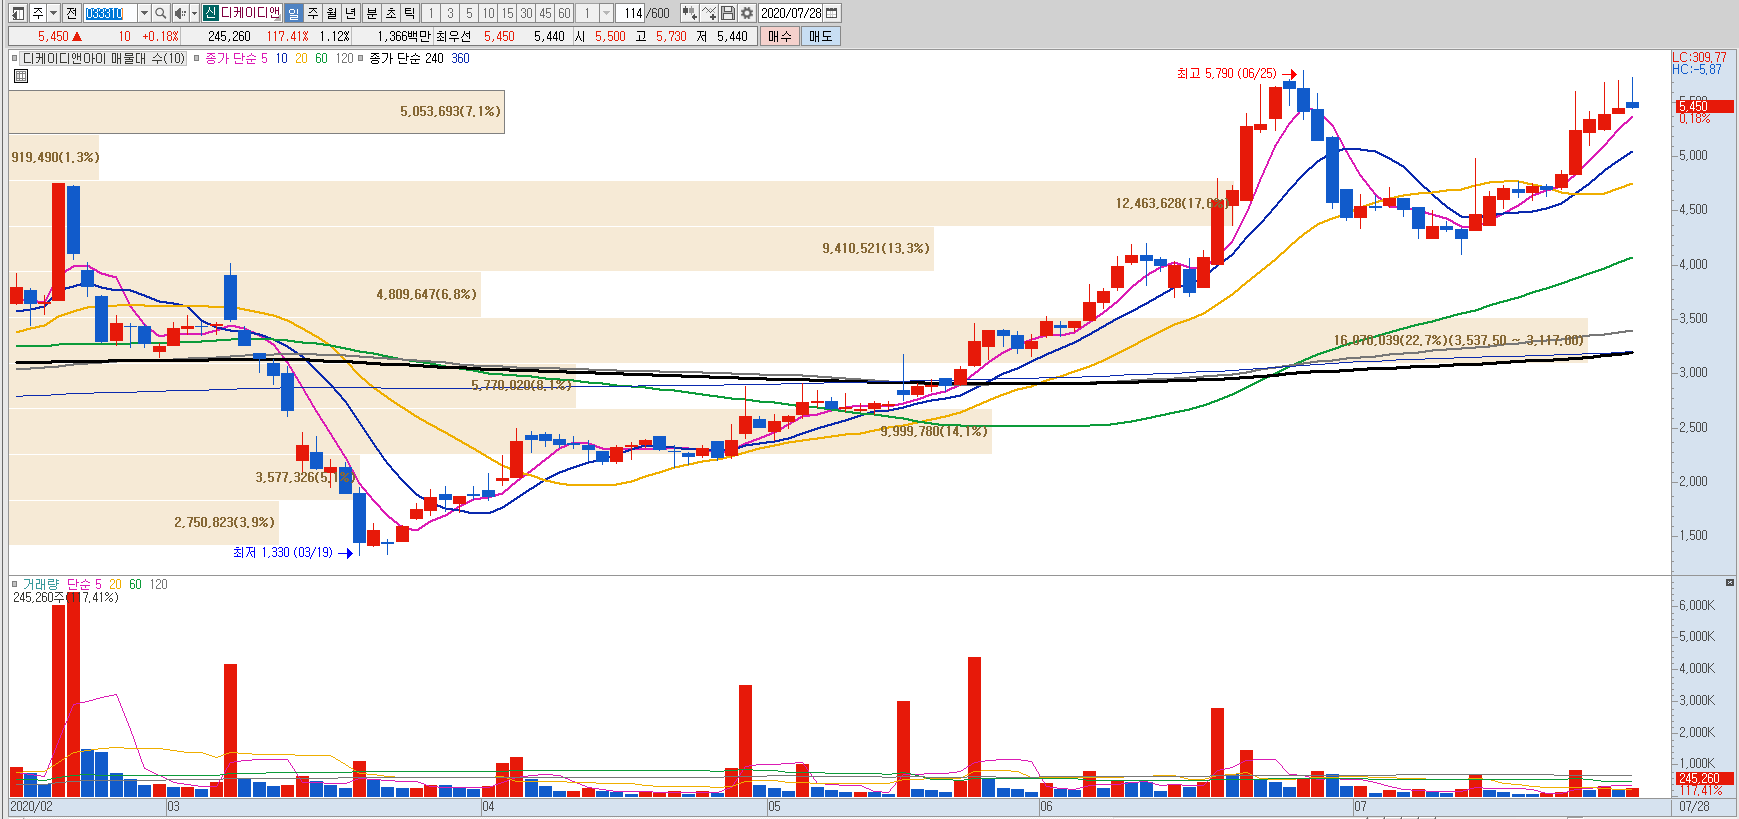Select the 3 interval button
The image size is (1739, 819).
coord(450,13)
